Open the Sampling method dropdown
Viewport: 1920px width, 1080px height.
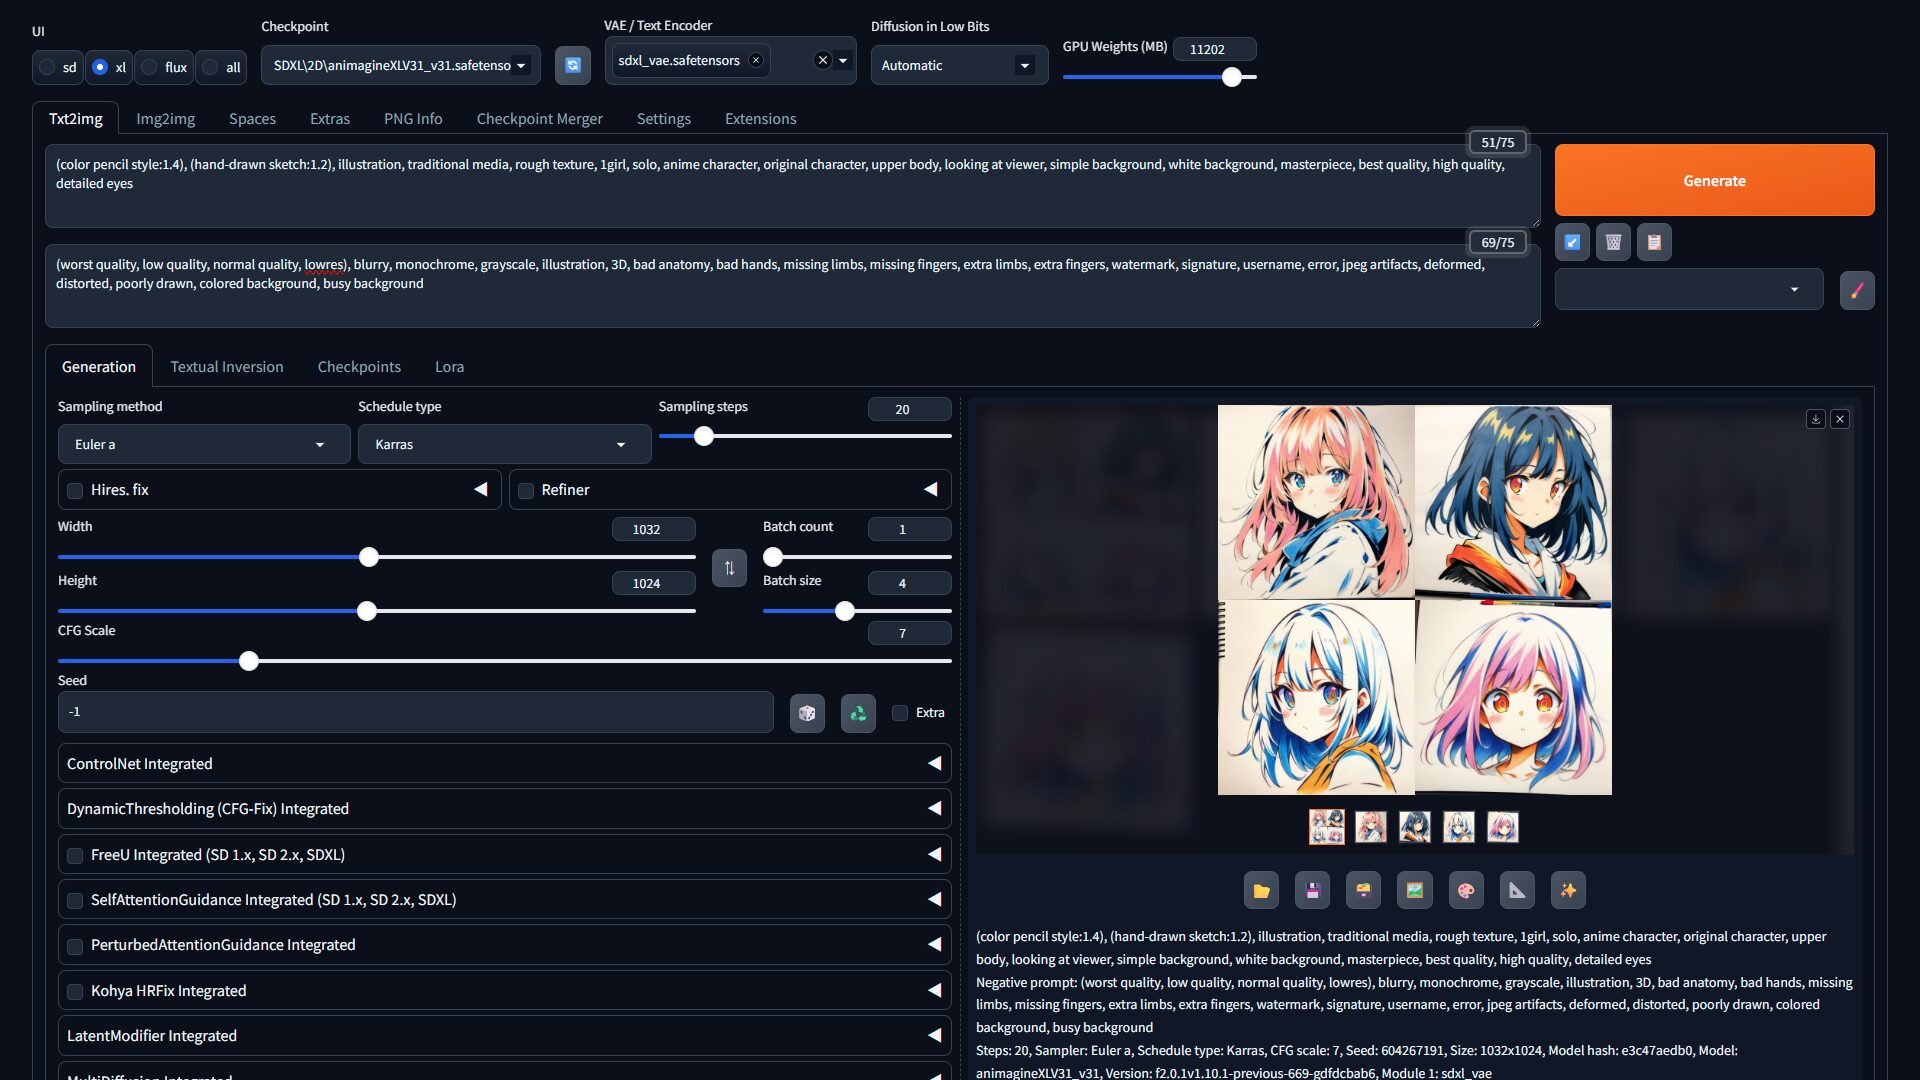(204, 444)
